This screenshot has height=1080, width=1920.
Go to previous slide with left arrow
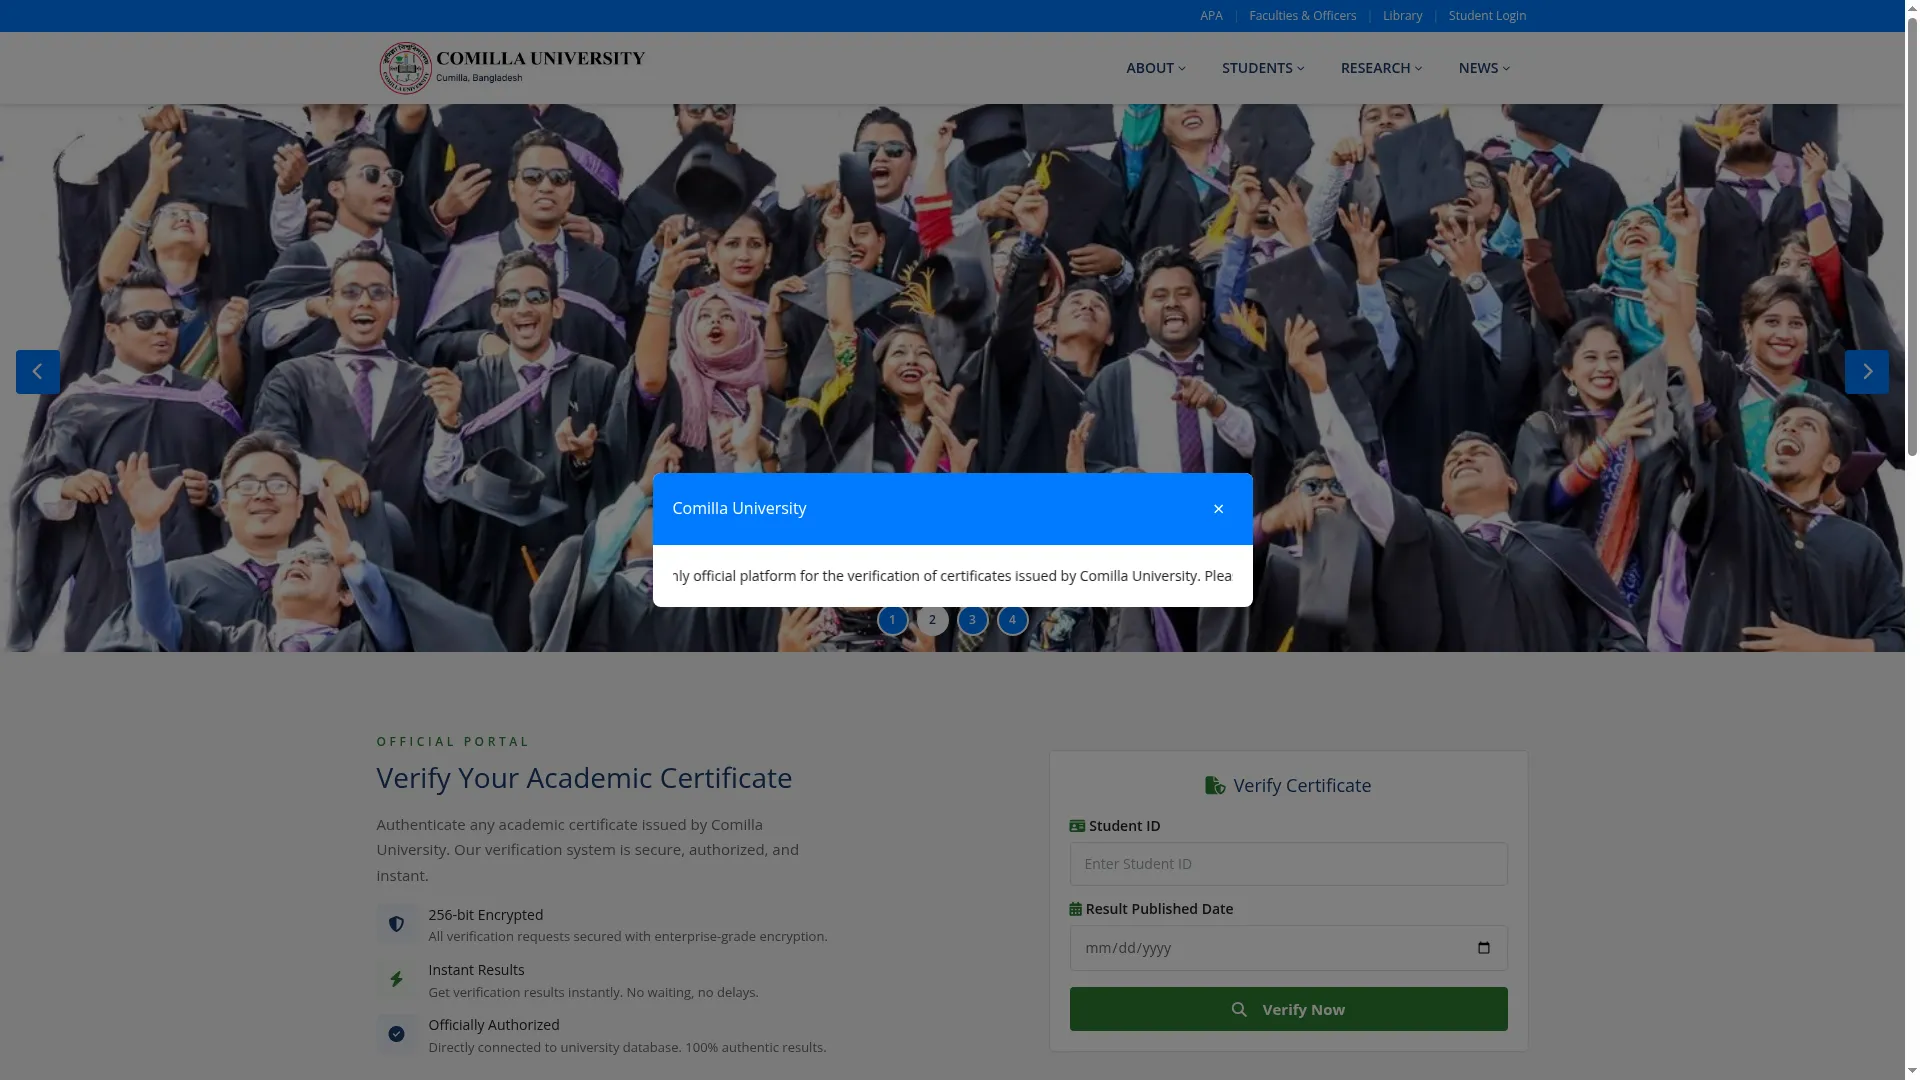(x=38, y=372)
